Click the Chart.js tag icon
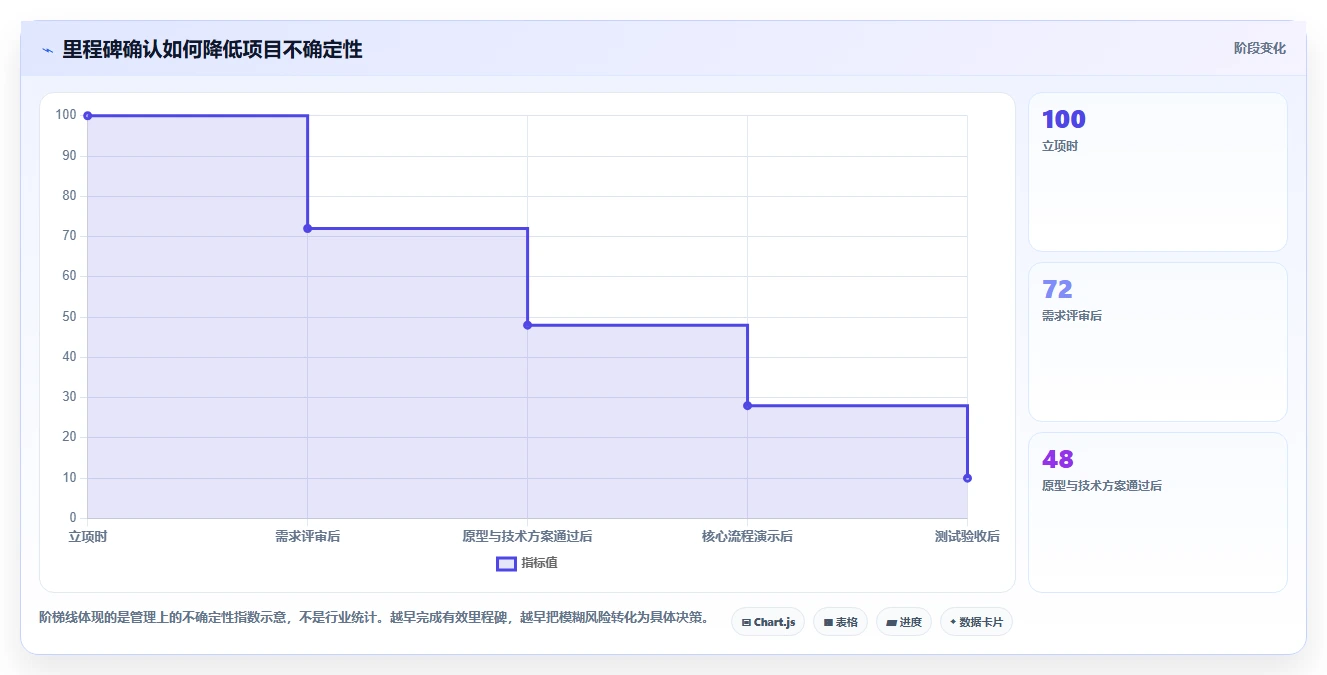1327x675 pixels. [746, 622]
